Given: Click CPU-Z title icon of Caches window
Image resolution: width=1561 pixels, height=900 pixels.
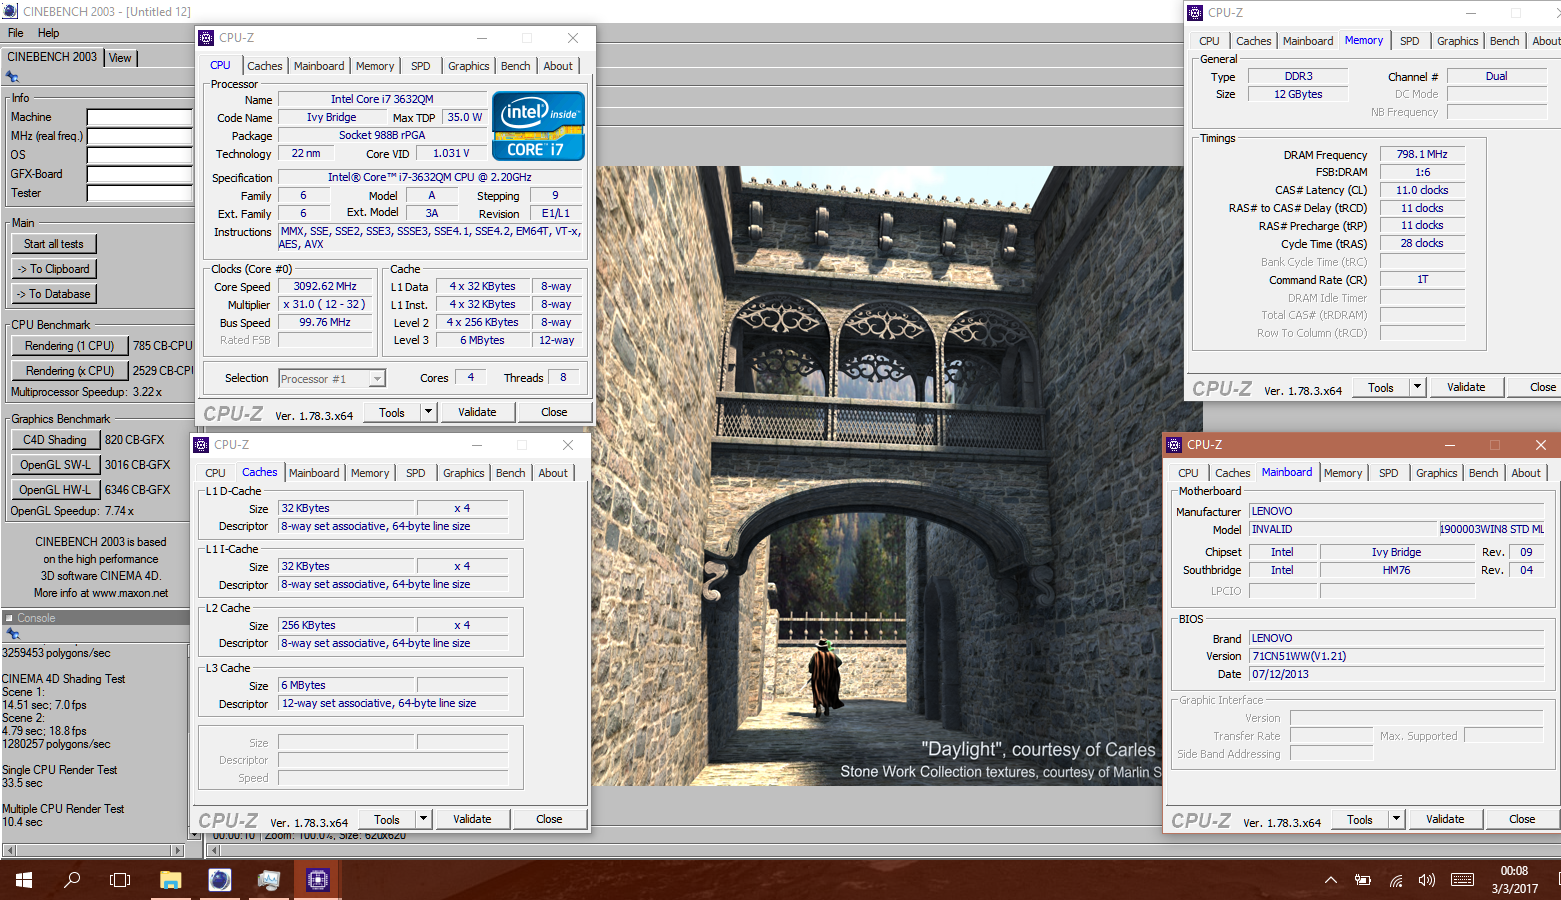Looking at the screenshot, I should click(x=201, y=445).
